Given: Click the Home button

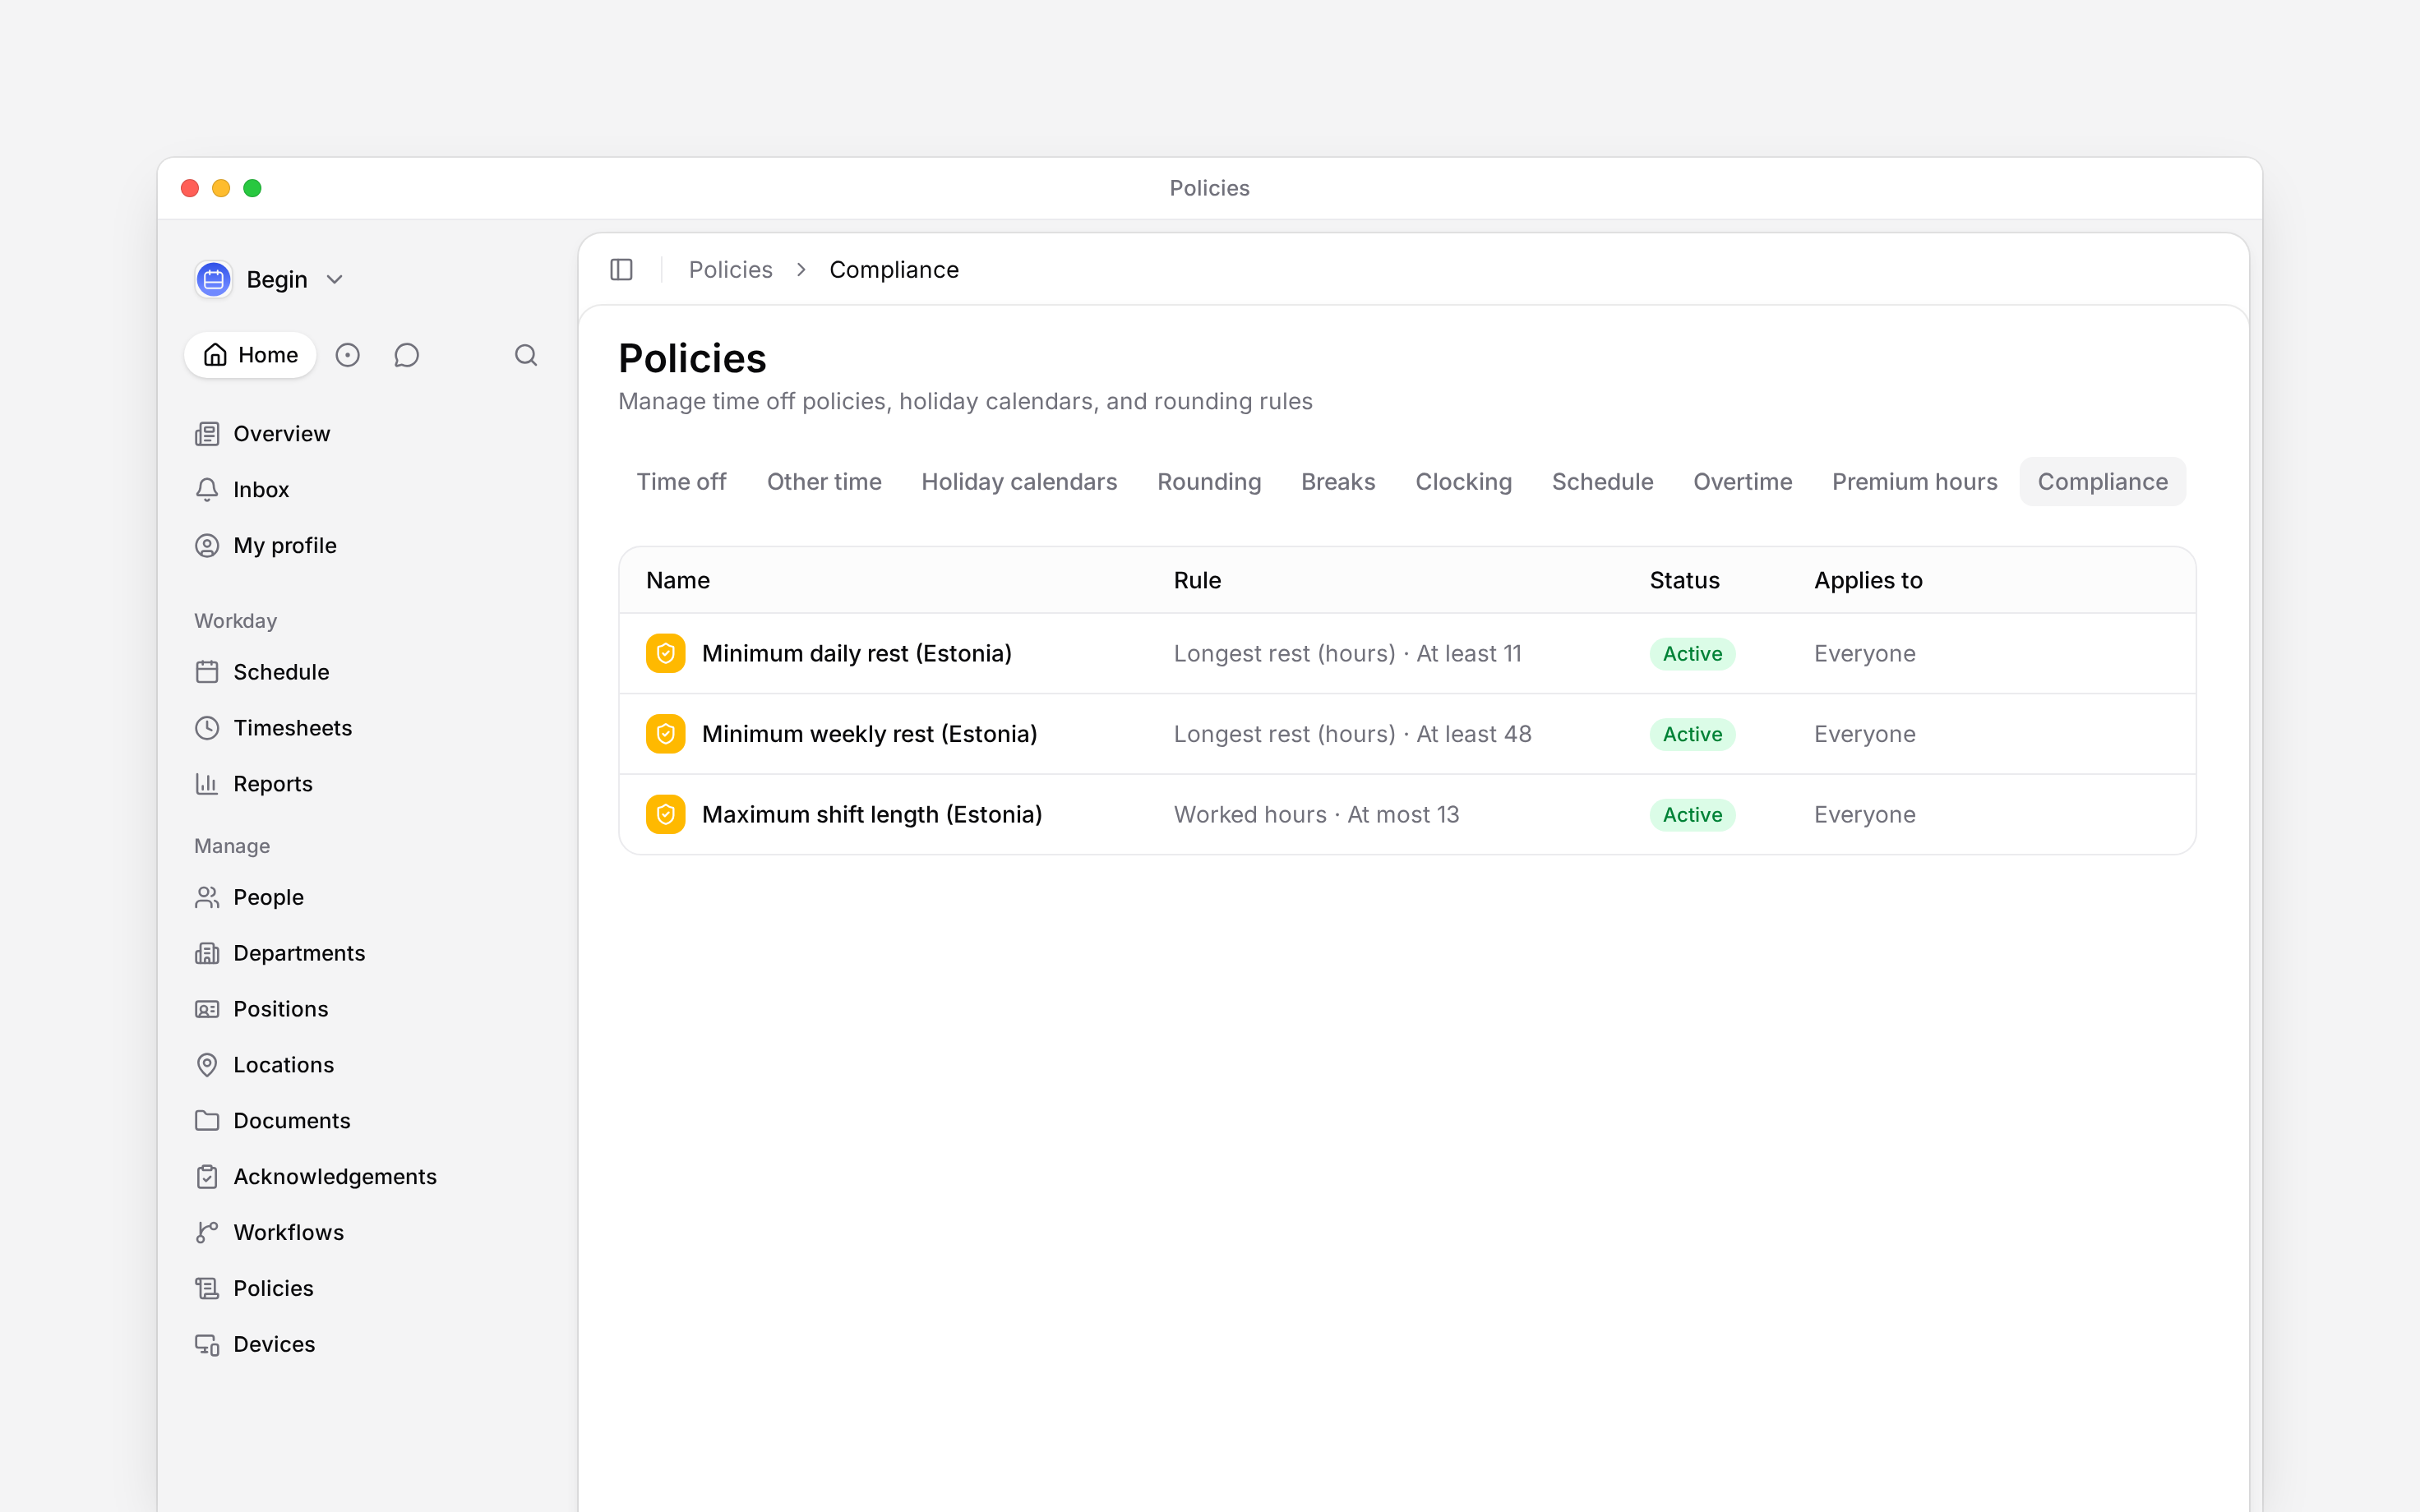Looking at the screenshot, I should click(x=250, y=355).
